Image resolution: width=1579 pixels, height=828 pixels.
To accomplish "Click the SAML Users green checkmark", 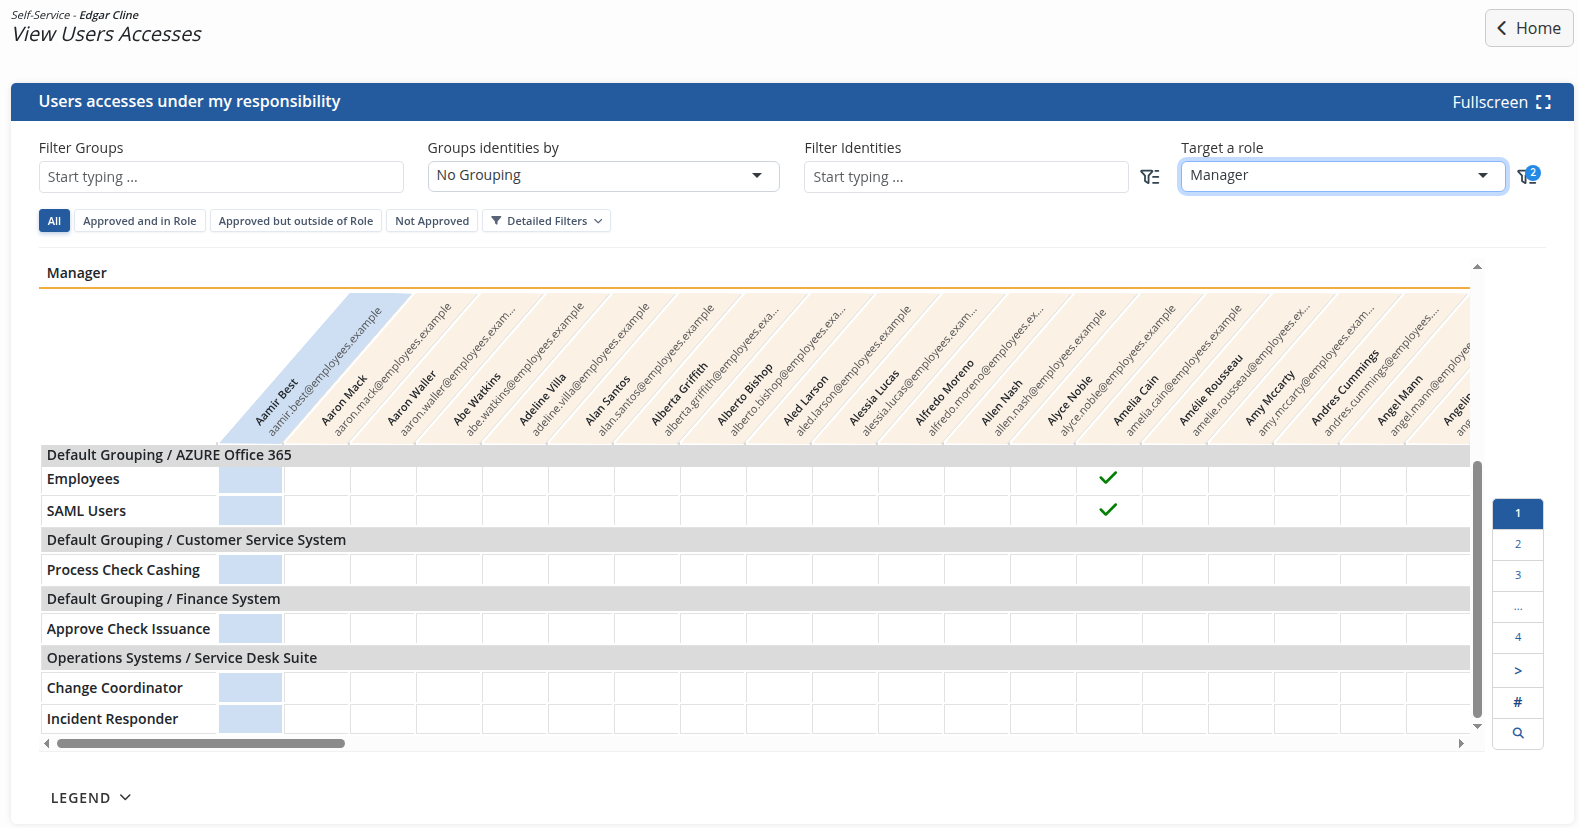I will [1108, 510].
